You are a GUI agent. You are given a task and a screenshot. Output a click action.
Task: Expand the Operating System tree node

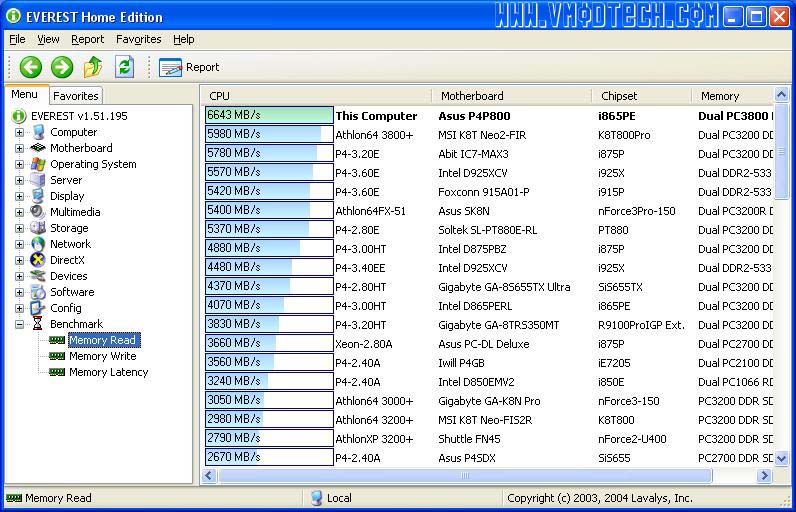click(x=19, y=164)
